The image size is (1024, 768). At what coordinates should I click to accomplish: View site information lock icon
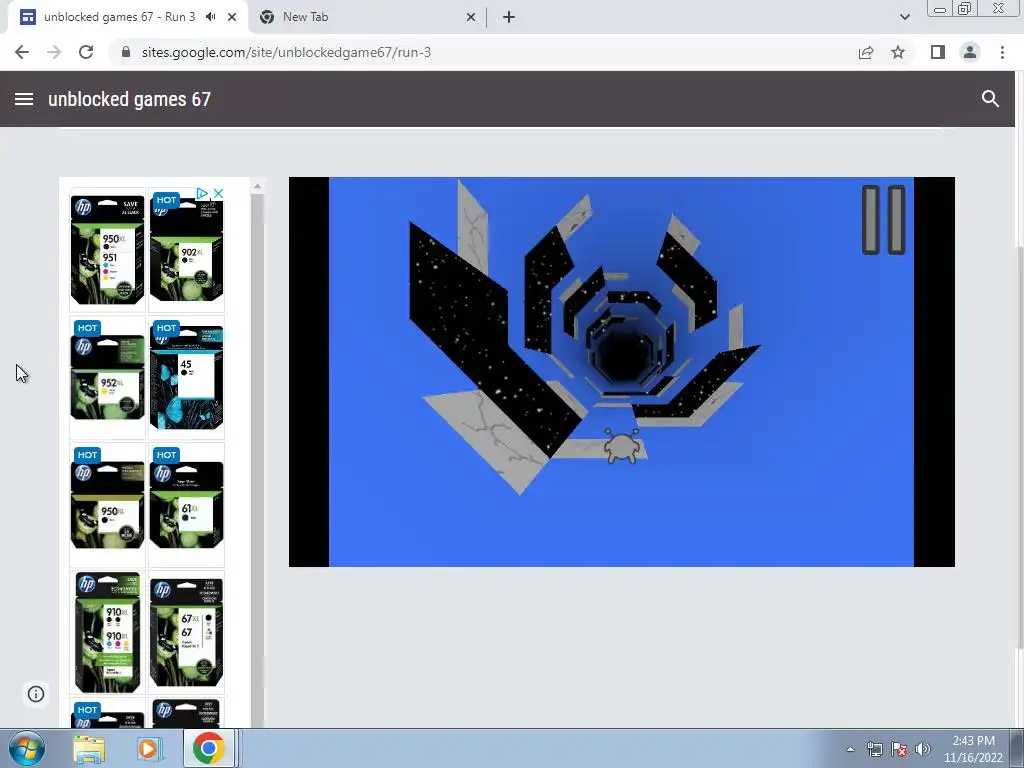[125, 52]
